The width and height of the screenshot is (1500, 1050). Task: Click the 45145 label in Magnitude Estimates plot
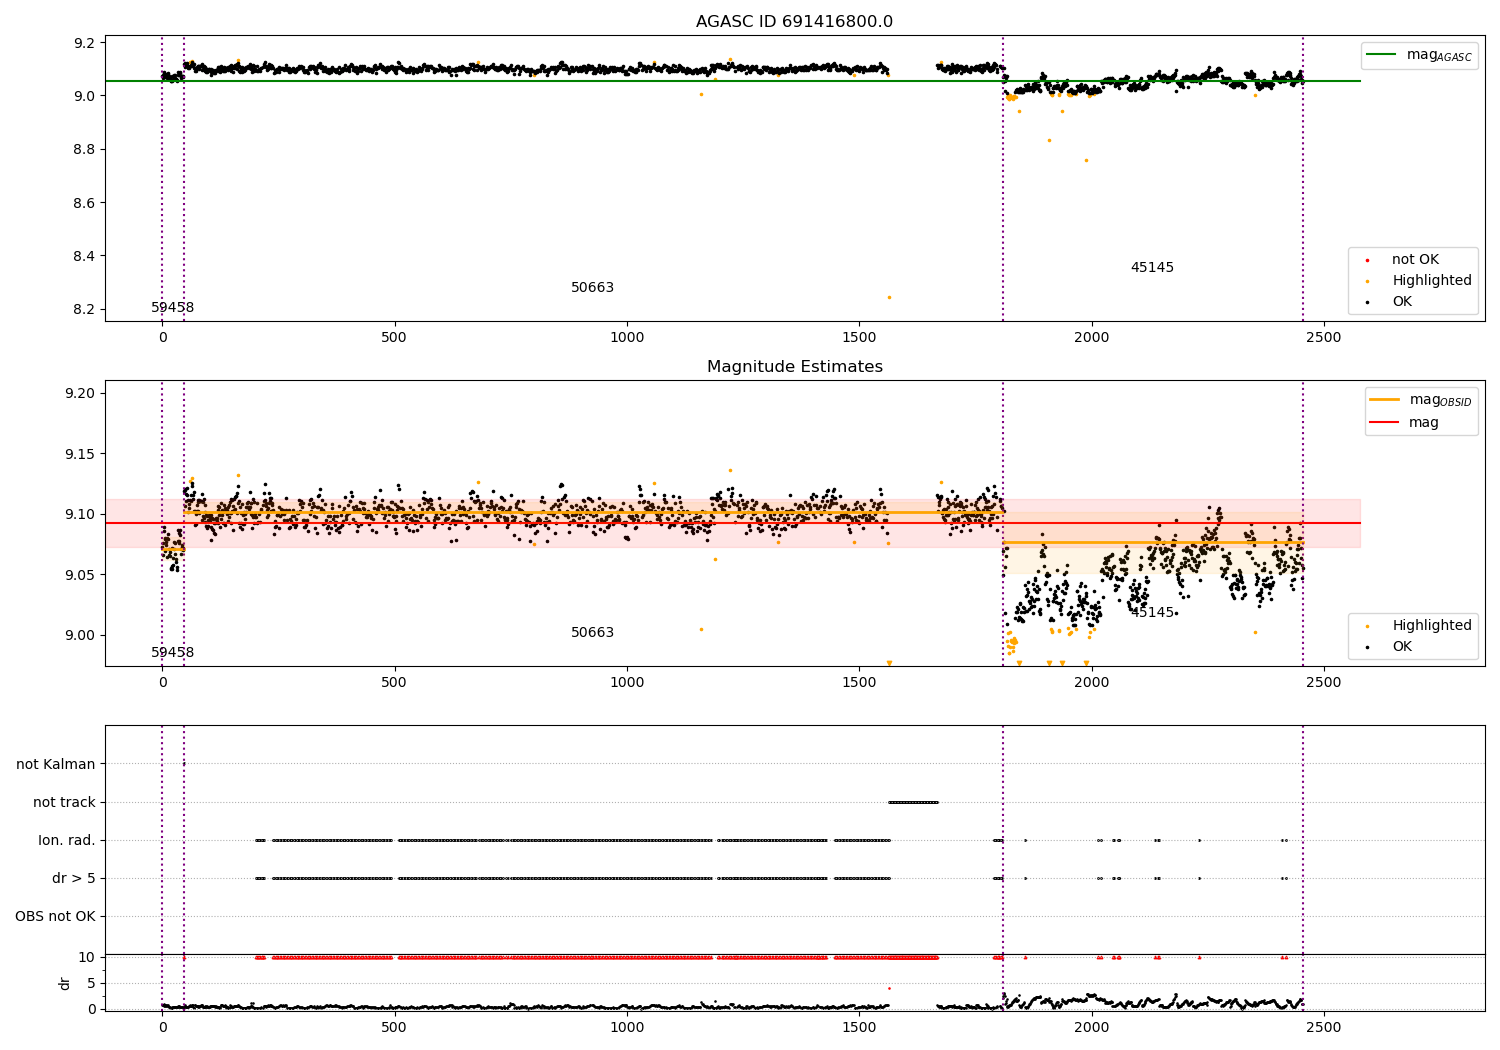point(1152,613)
